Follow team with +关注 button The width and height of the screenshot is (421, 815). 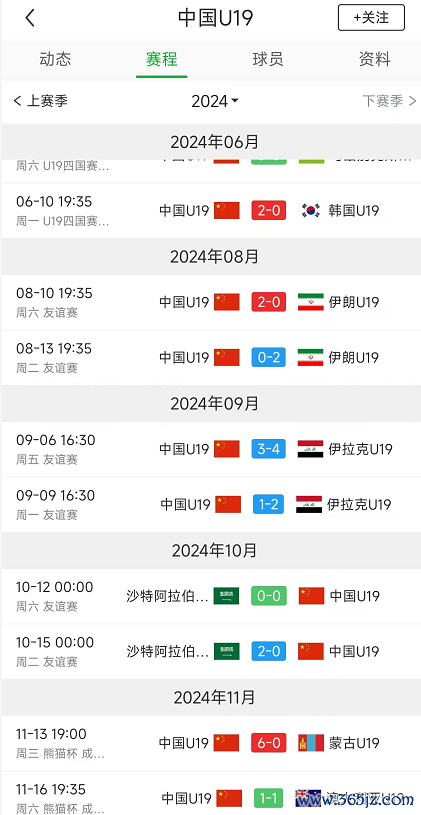pos(371,18)
